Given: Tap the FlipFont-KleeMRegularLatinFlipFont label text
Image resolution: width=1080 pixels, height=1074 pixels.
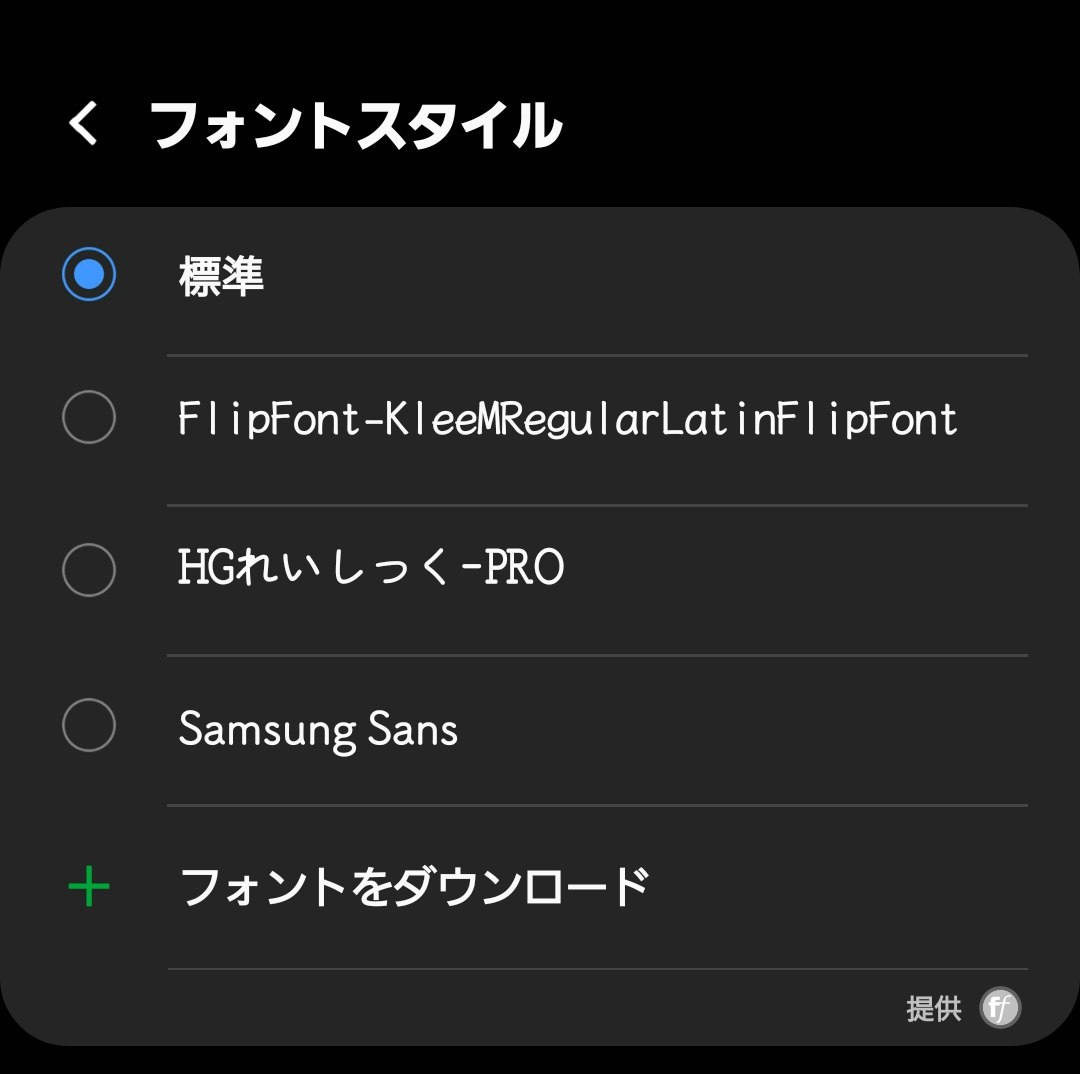Looking at the screenshot, I should 568,418.
